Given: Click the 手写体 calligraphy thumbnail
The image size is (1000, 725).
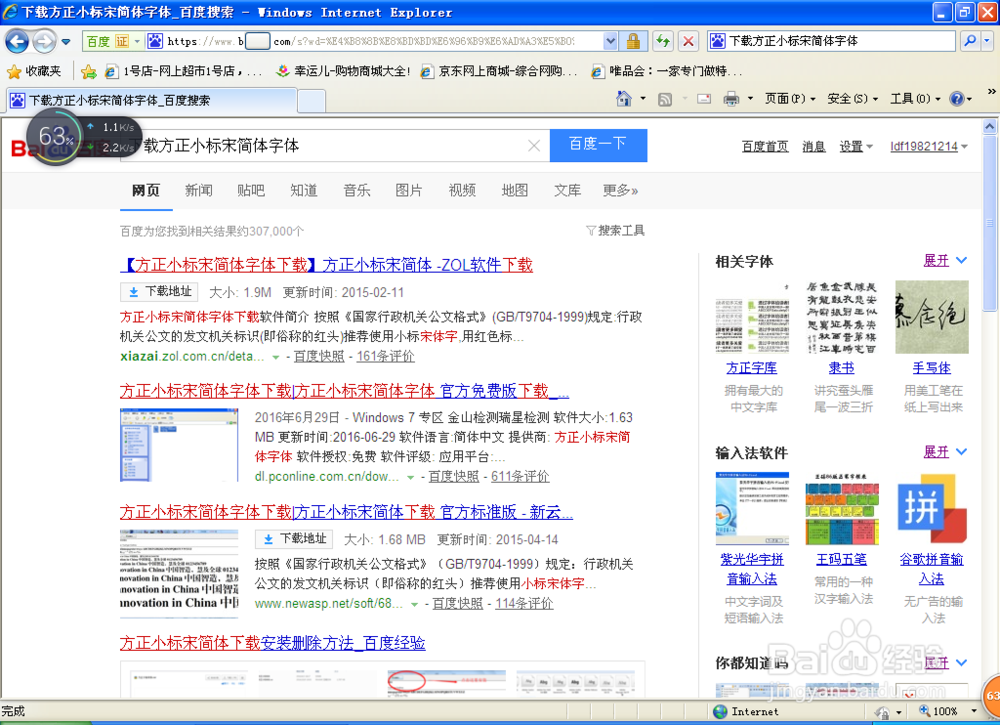Looking at the screenshot, I should (932, 317).
